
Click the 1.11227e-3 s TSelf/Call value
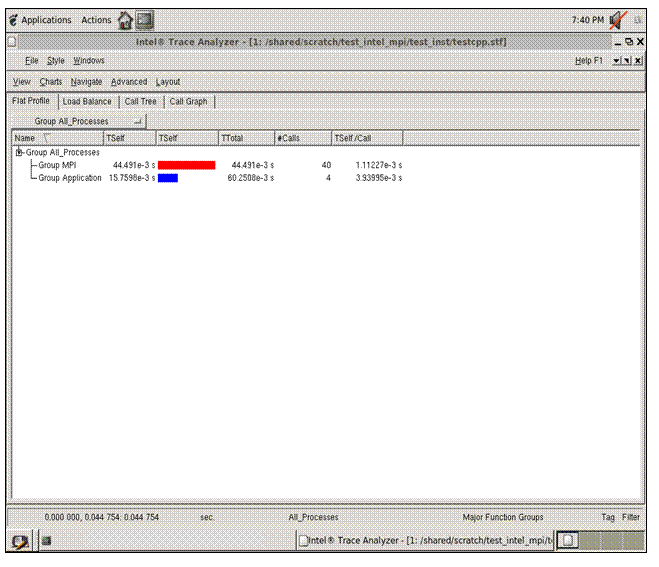(379, 165)
